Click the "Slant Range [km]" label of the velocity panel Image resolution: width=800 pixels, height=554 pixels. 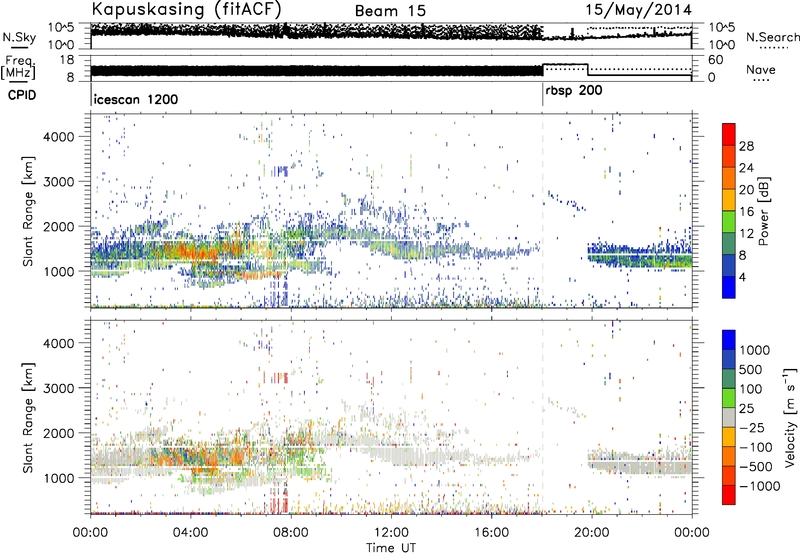(x=28, y=417)
